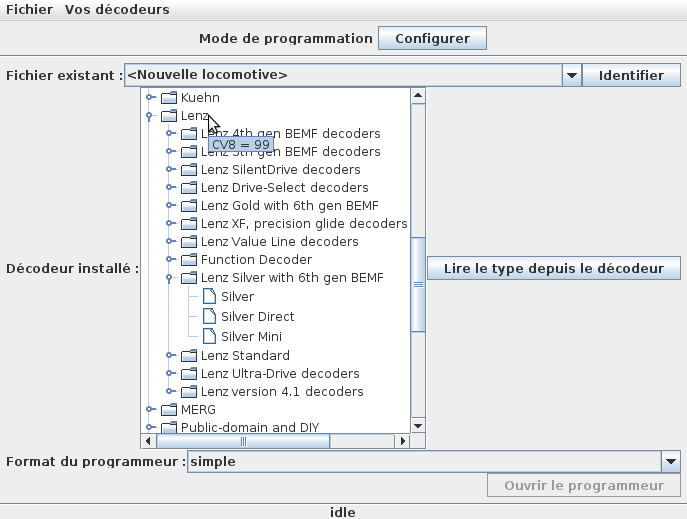Click the Nouvelle locomotive combo box field
The image size is (687, 519).
343,75
